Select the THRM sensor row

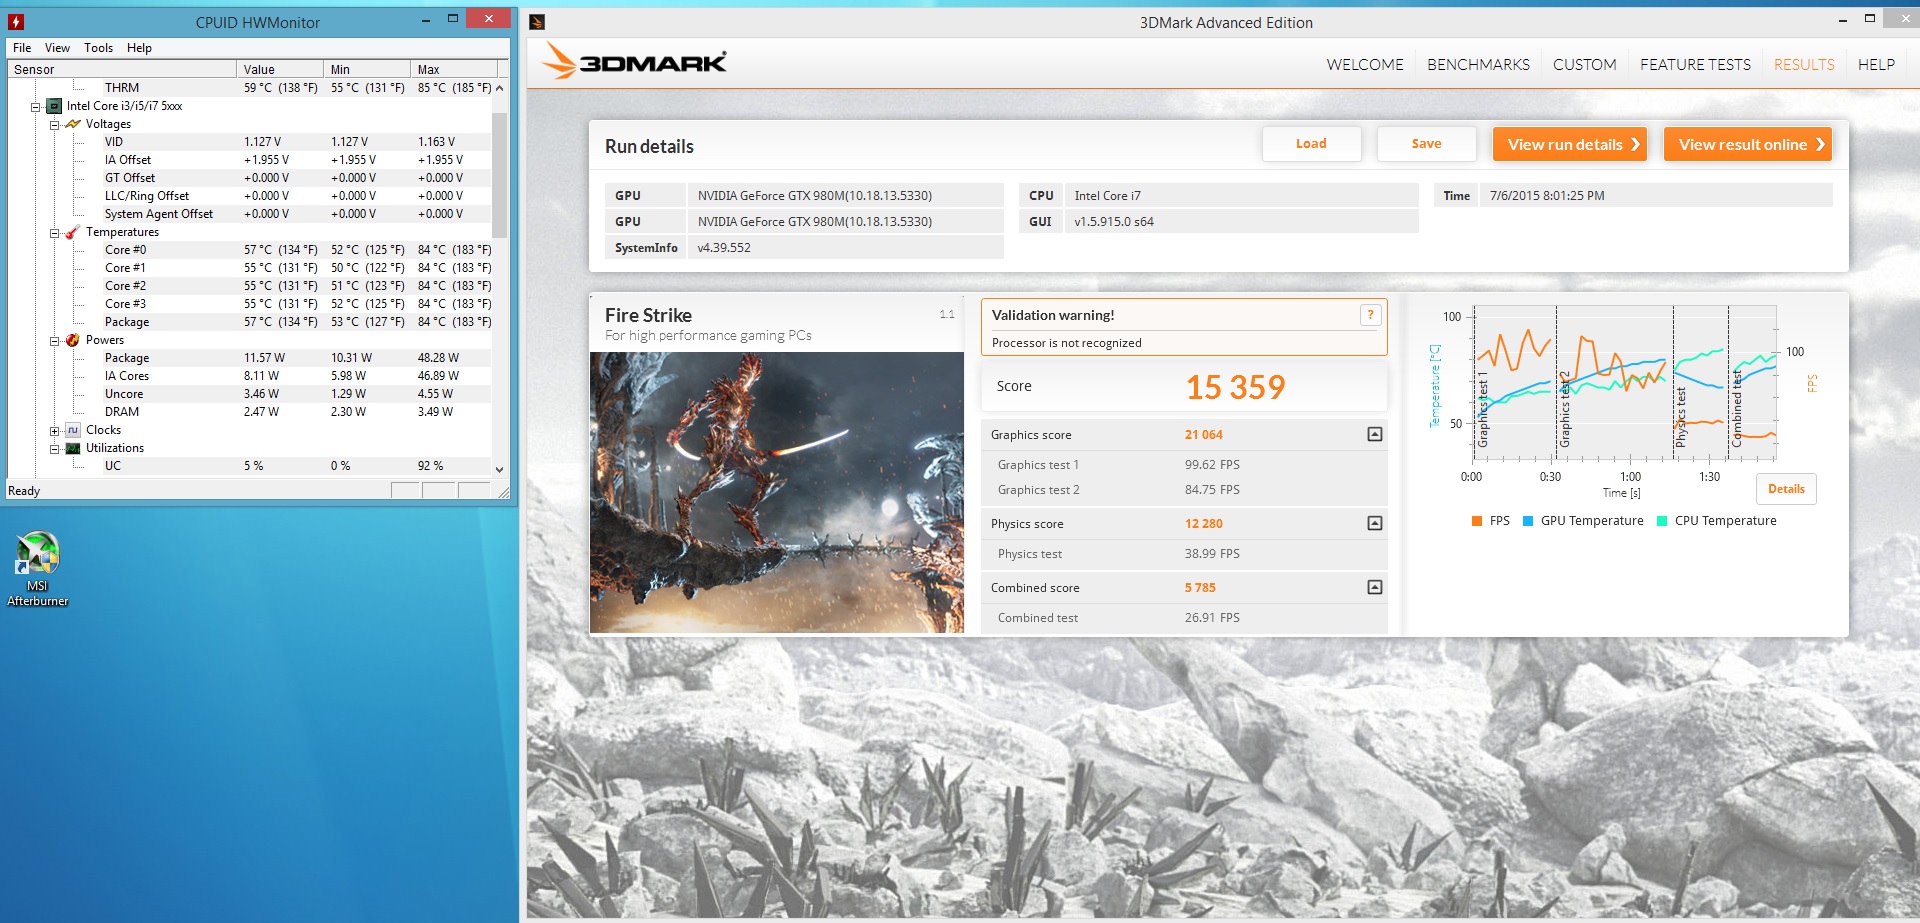[250, 88]
